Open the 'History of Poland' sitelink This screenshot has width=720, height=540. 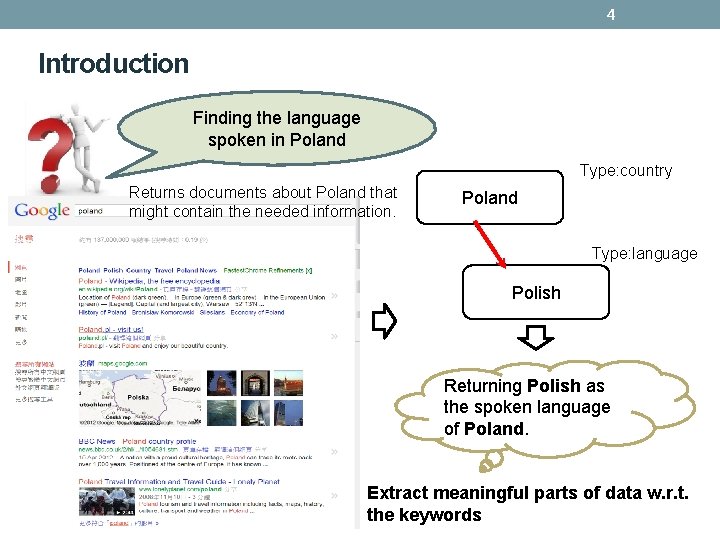point(102,312)
